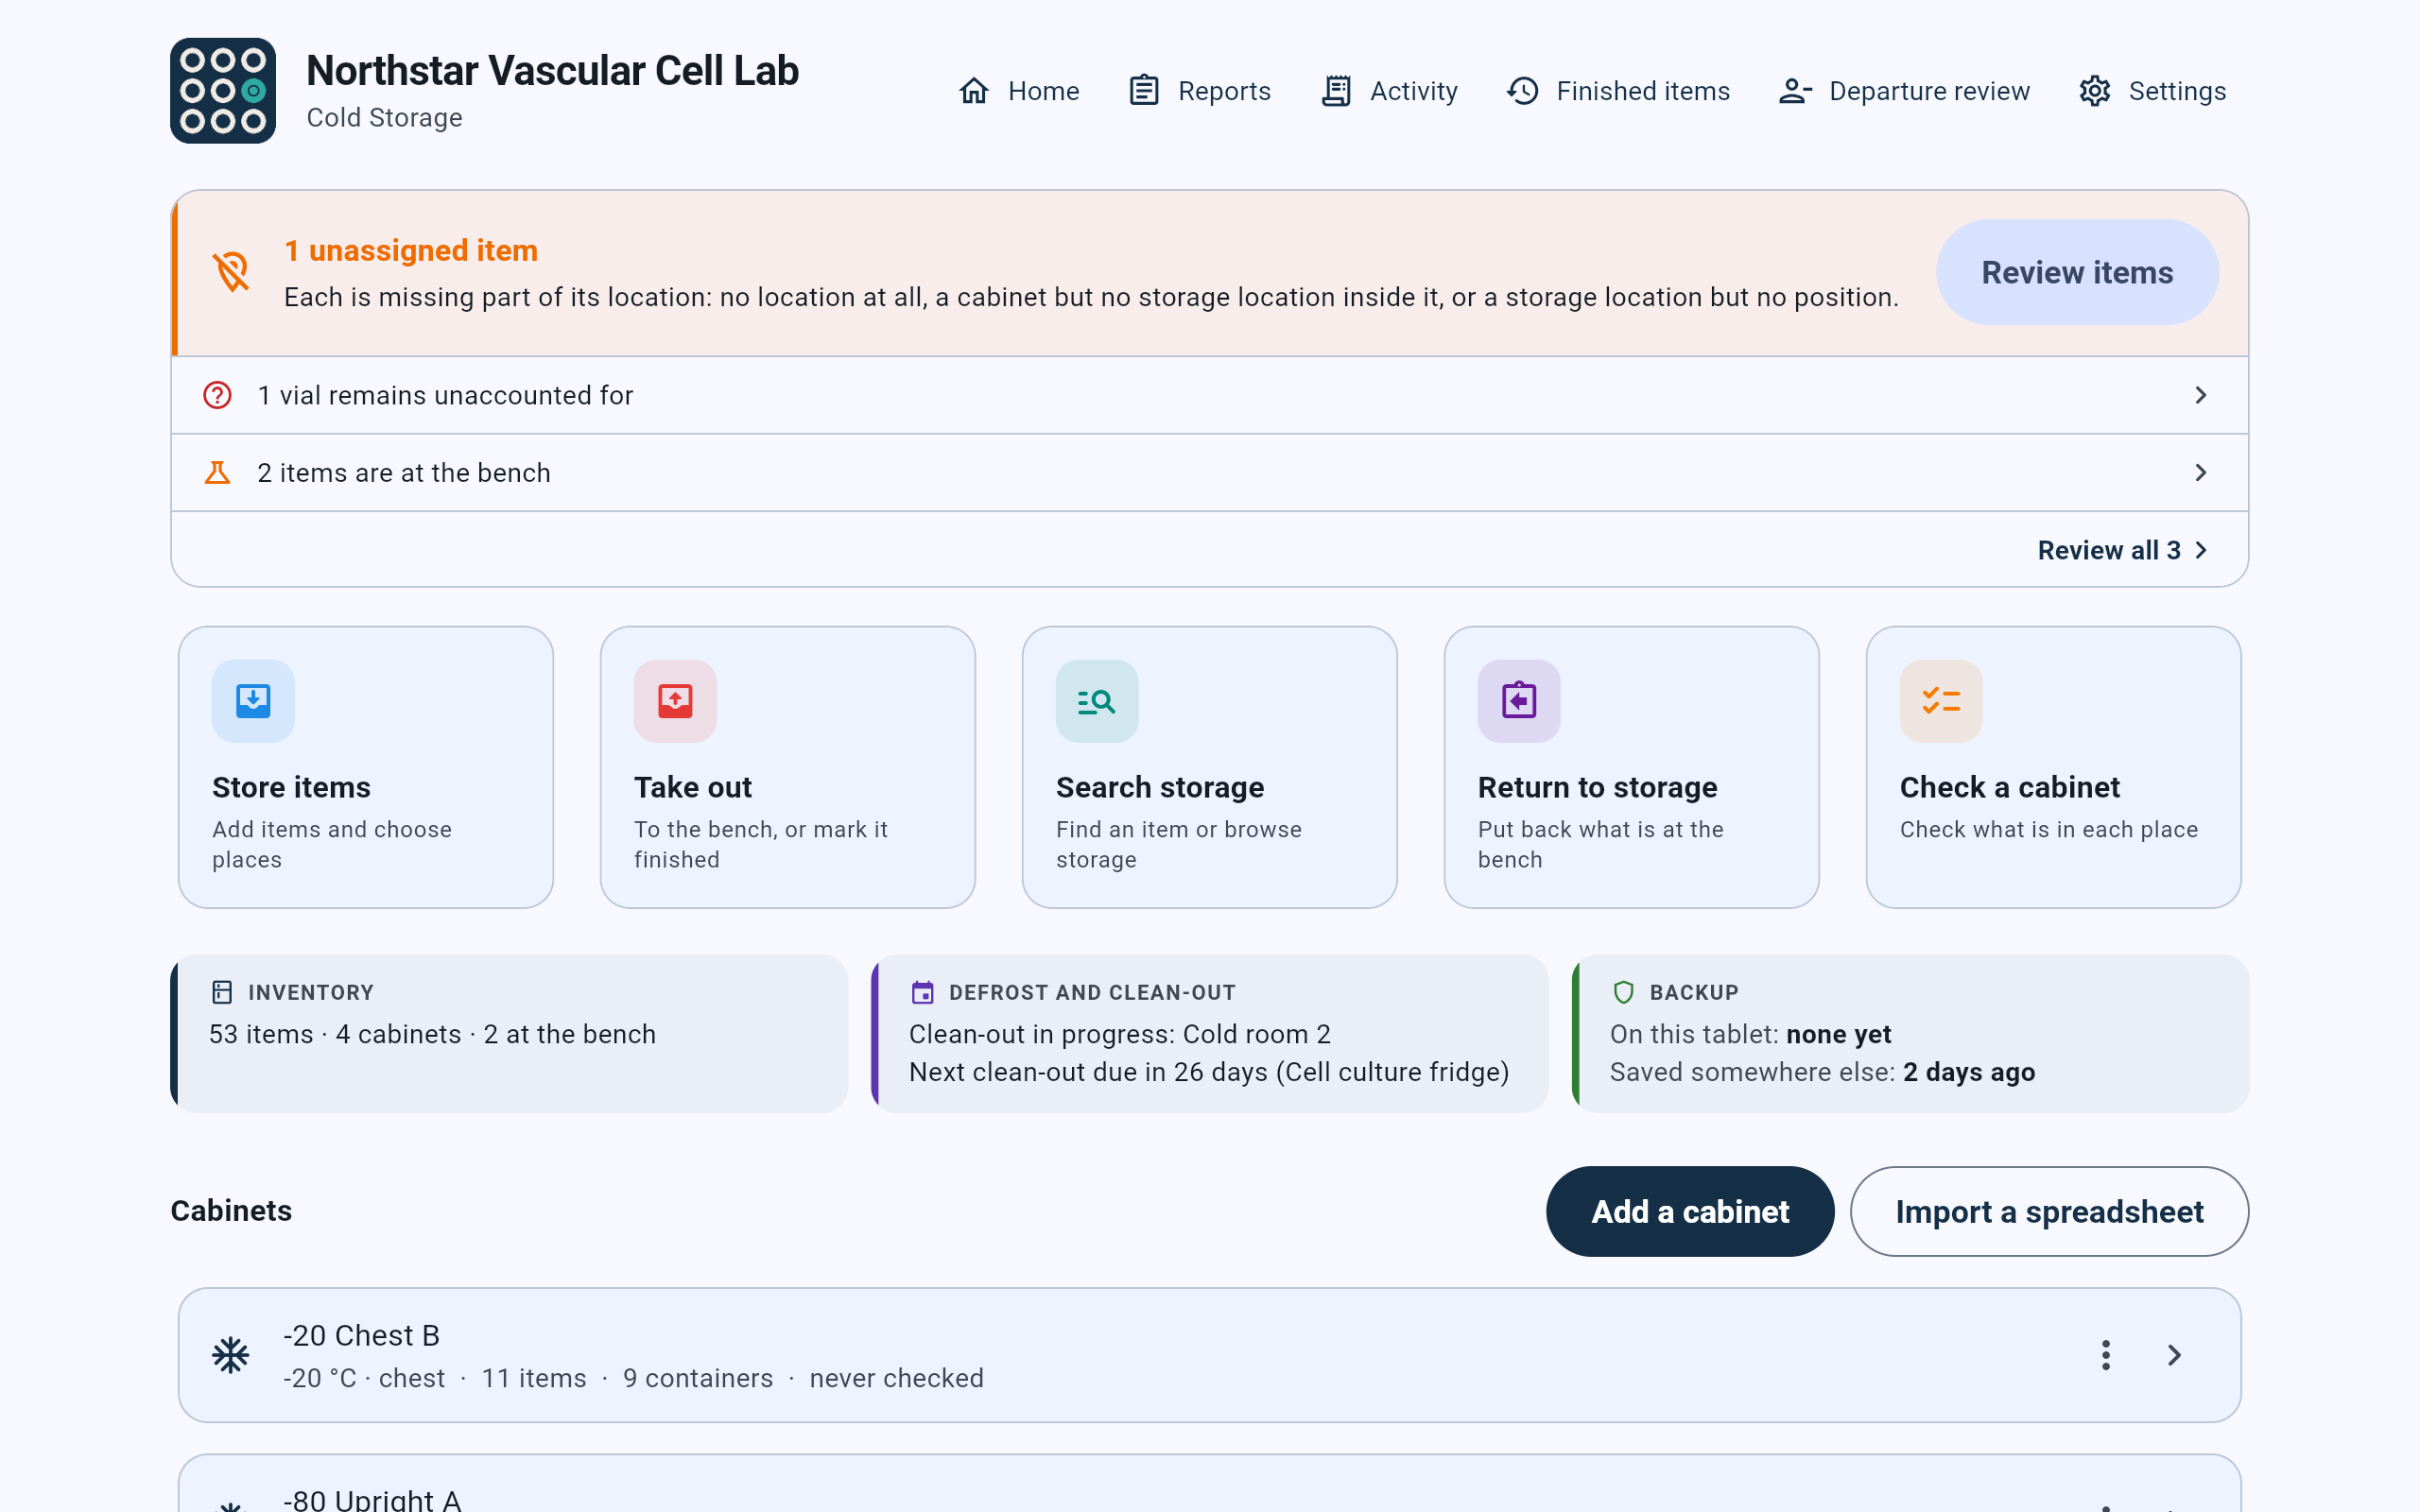Click the Departure review person icon
This screenshot has height=1512, width=2420.
point(1795,91)
